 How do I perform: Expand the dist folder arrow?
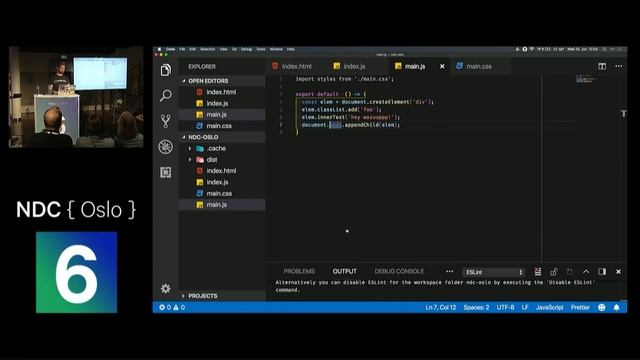click(x=190, y=160)
